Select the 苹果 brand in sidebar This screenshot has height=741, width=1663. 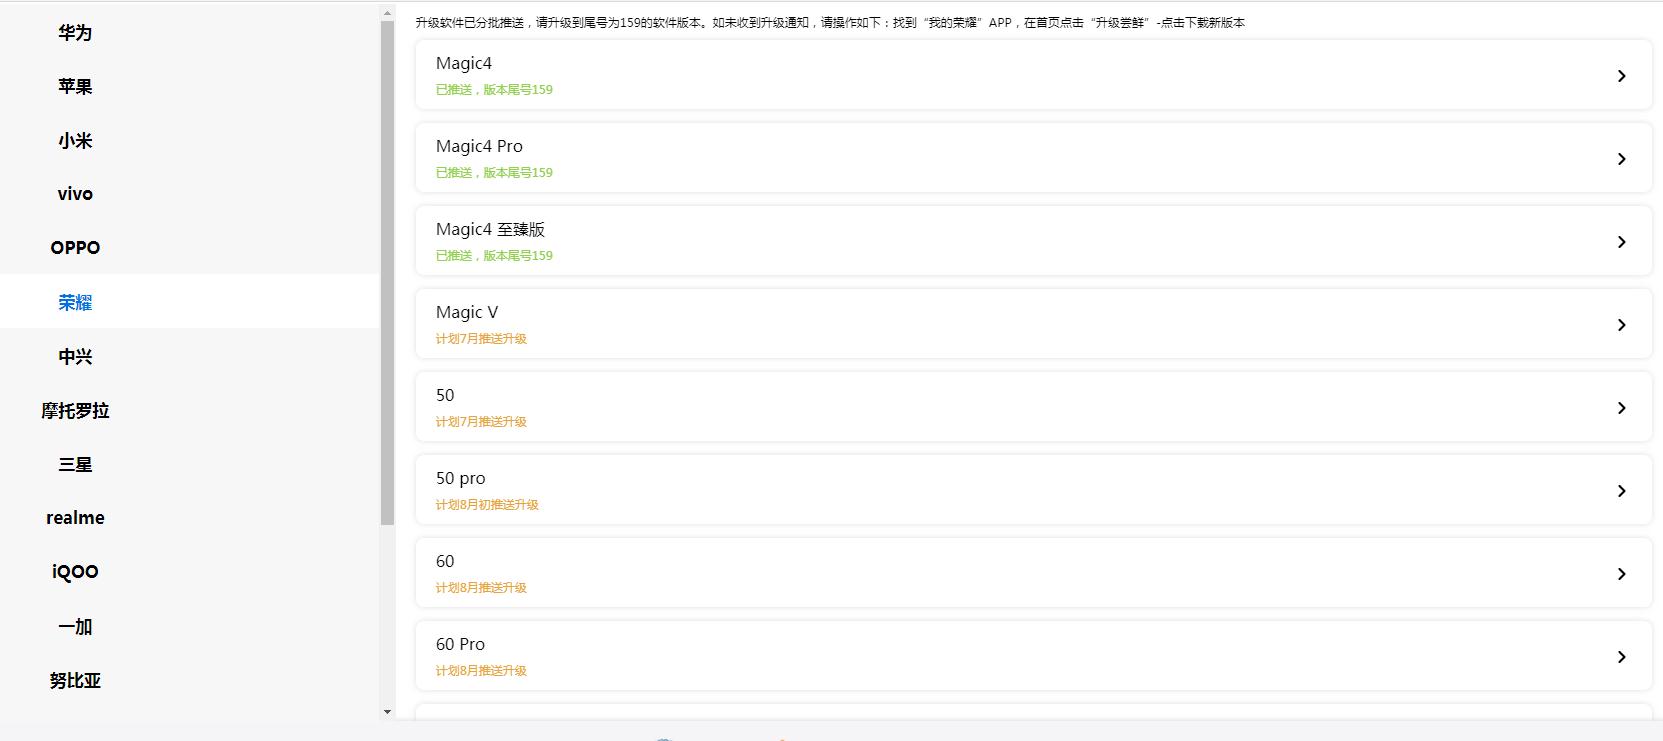click(75, 87)
